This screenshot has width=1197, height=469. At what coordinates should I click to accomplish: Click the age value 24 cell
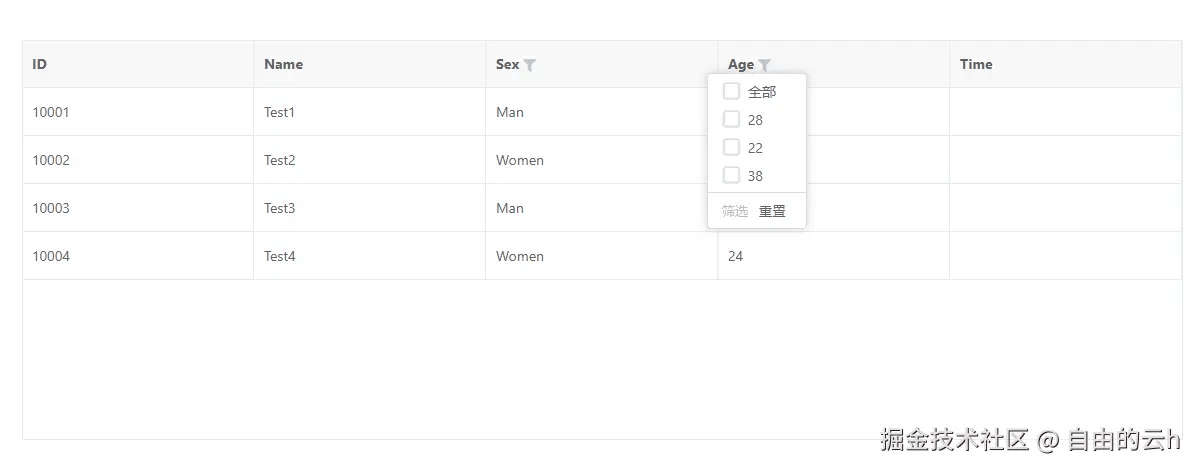735,256
